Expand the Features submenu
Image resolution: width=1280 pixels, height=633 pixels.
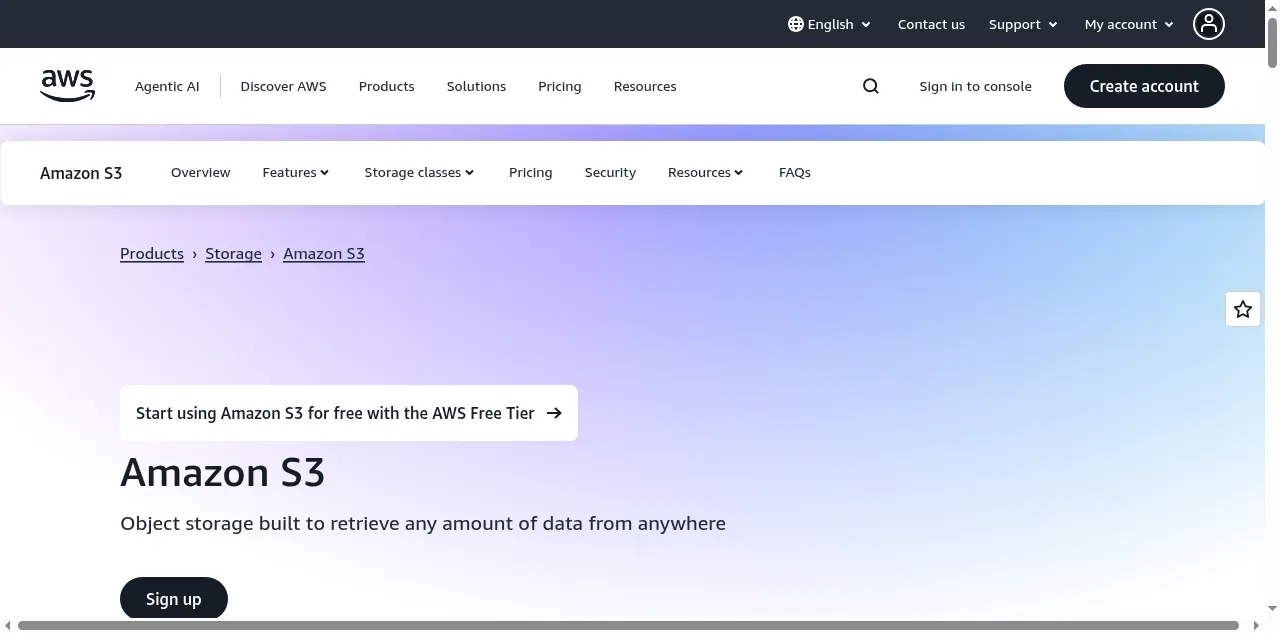click(296, 172)
